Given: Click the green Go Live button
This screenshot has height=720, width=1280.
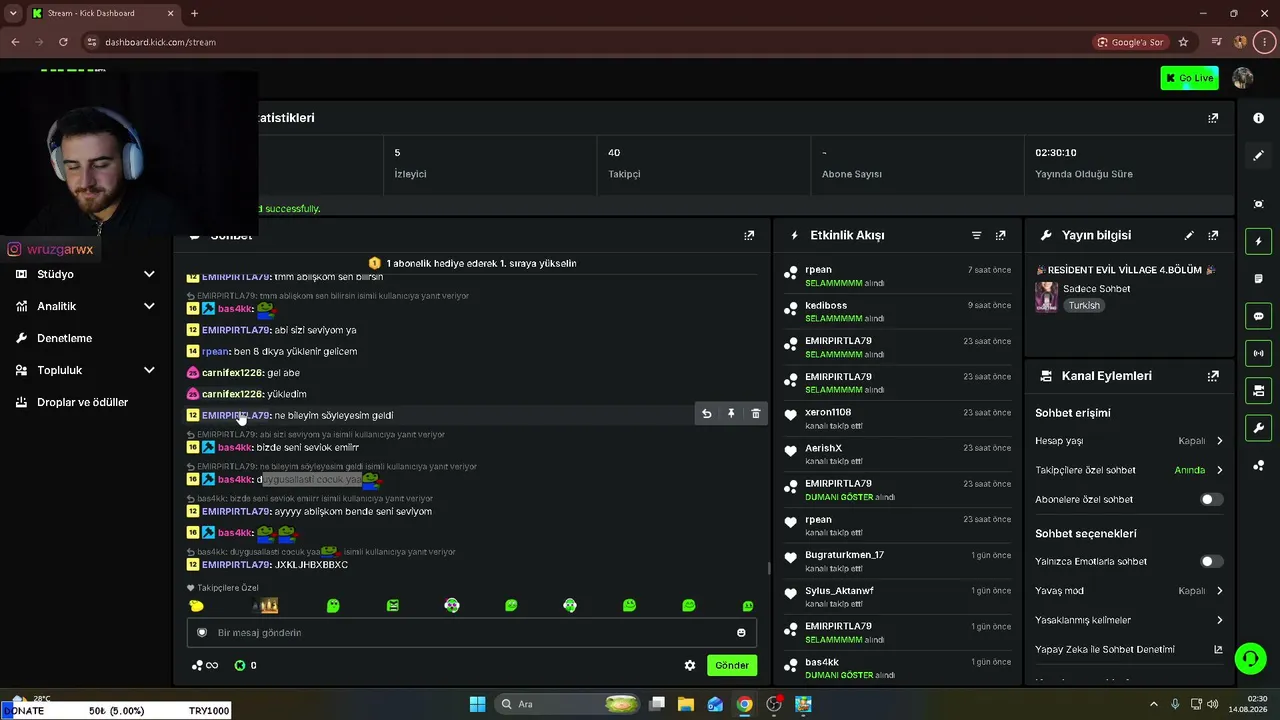Looking at the screenshot, I should point(1189,78).
